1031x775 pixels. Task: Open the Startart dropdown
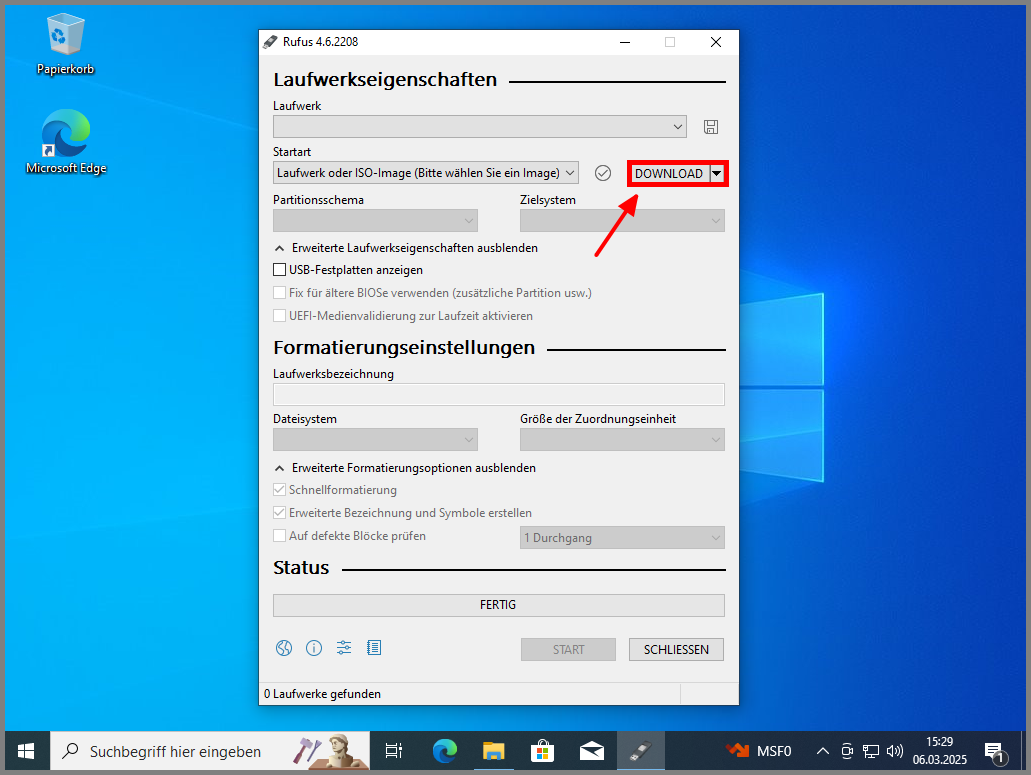[x=426, y=173]
